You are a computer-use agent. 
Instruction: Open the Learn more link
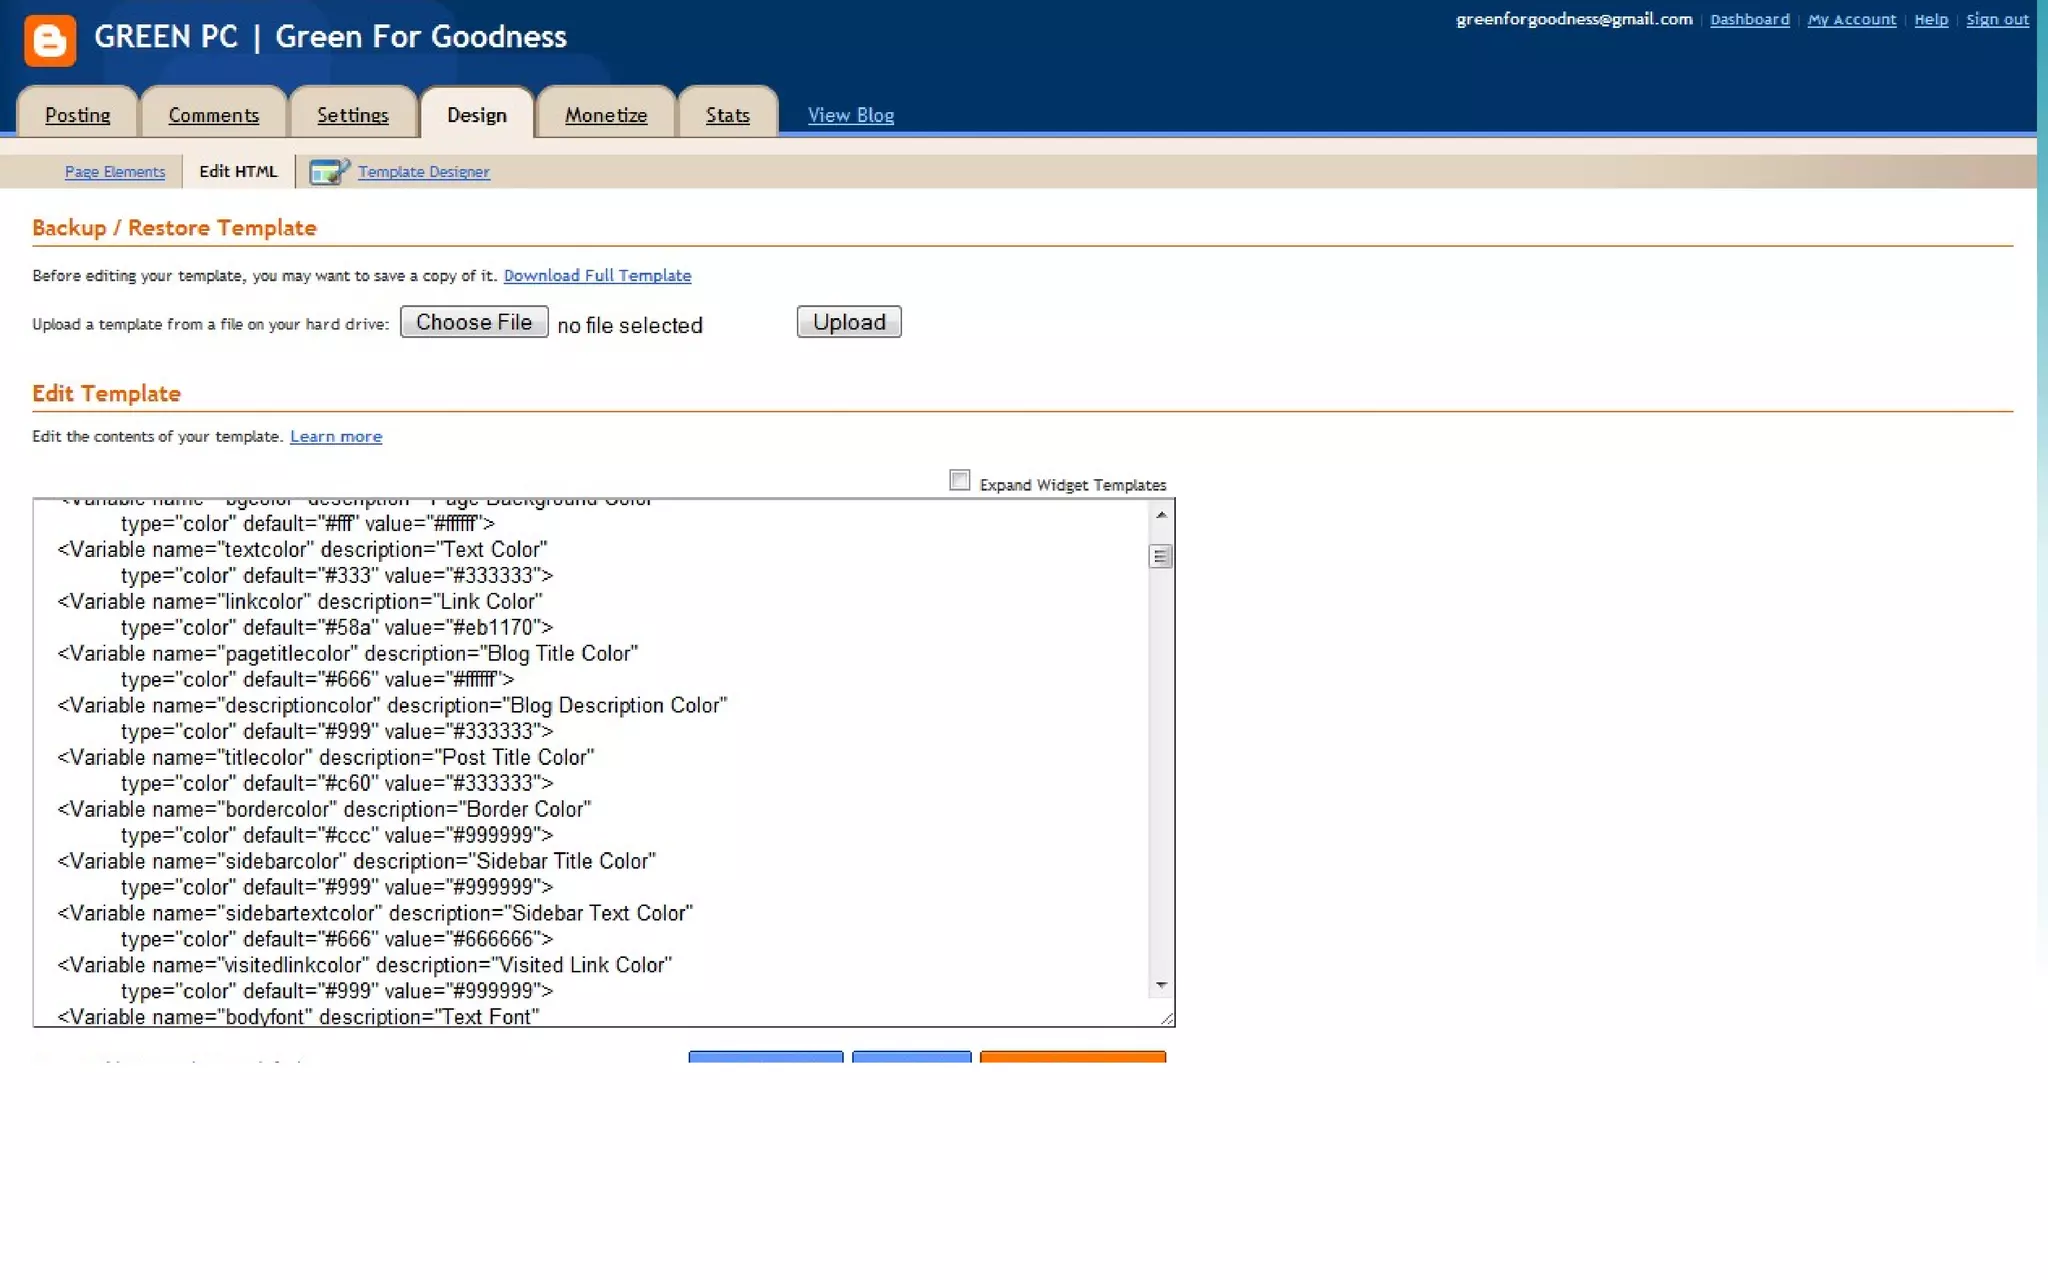tap(336, 436)
